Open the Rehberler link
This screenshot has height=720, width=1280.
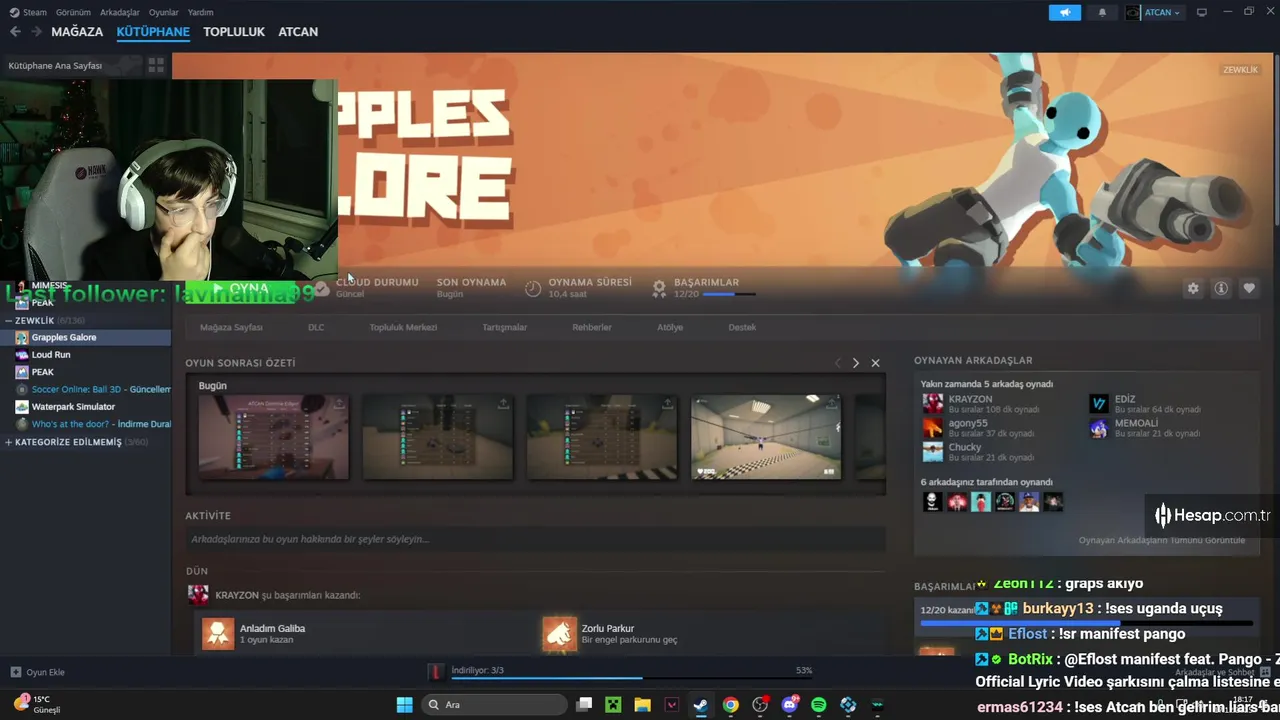(592, 327)
